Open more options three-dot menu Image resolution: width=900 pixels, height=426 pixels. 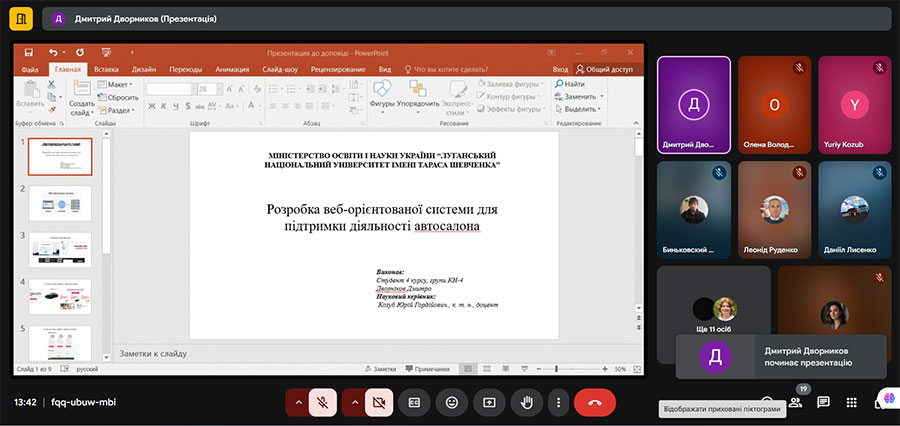tap(559, 402)
